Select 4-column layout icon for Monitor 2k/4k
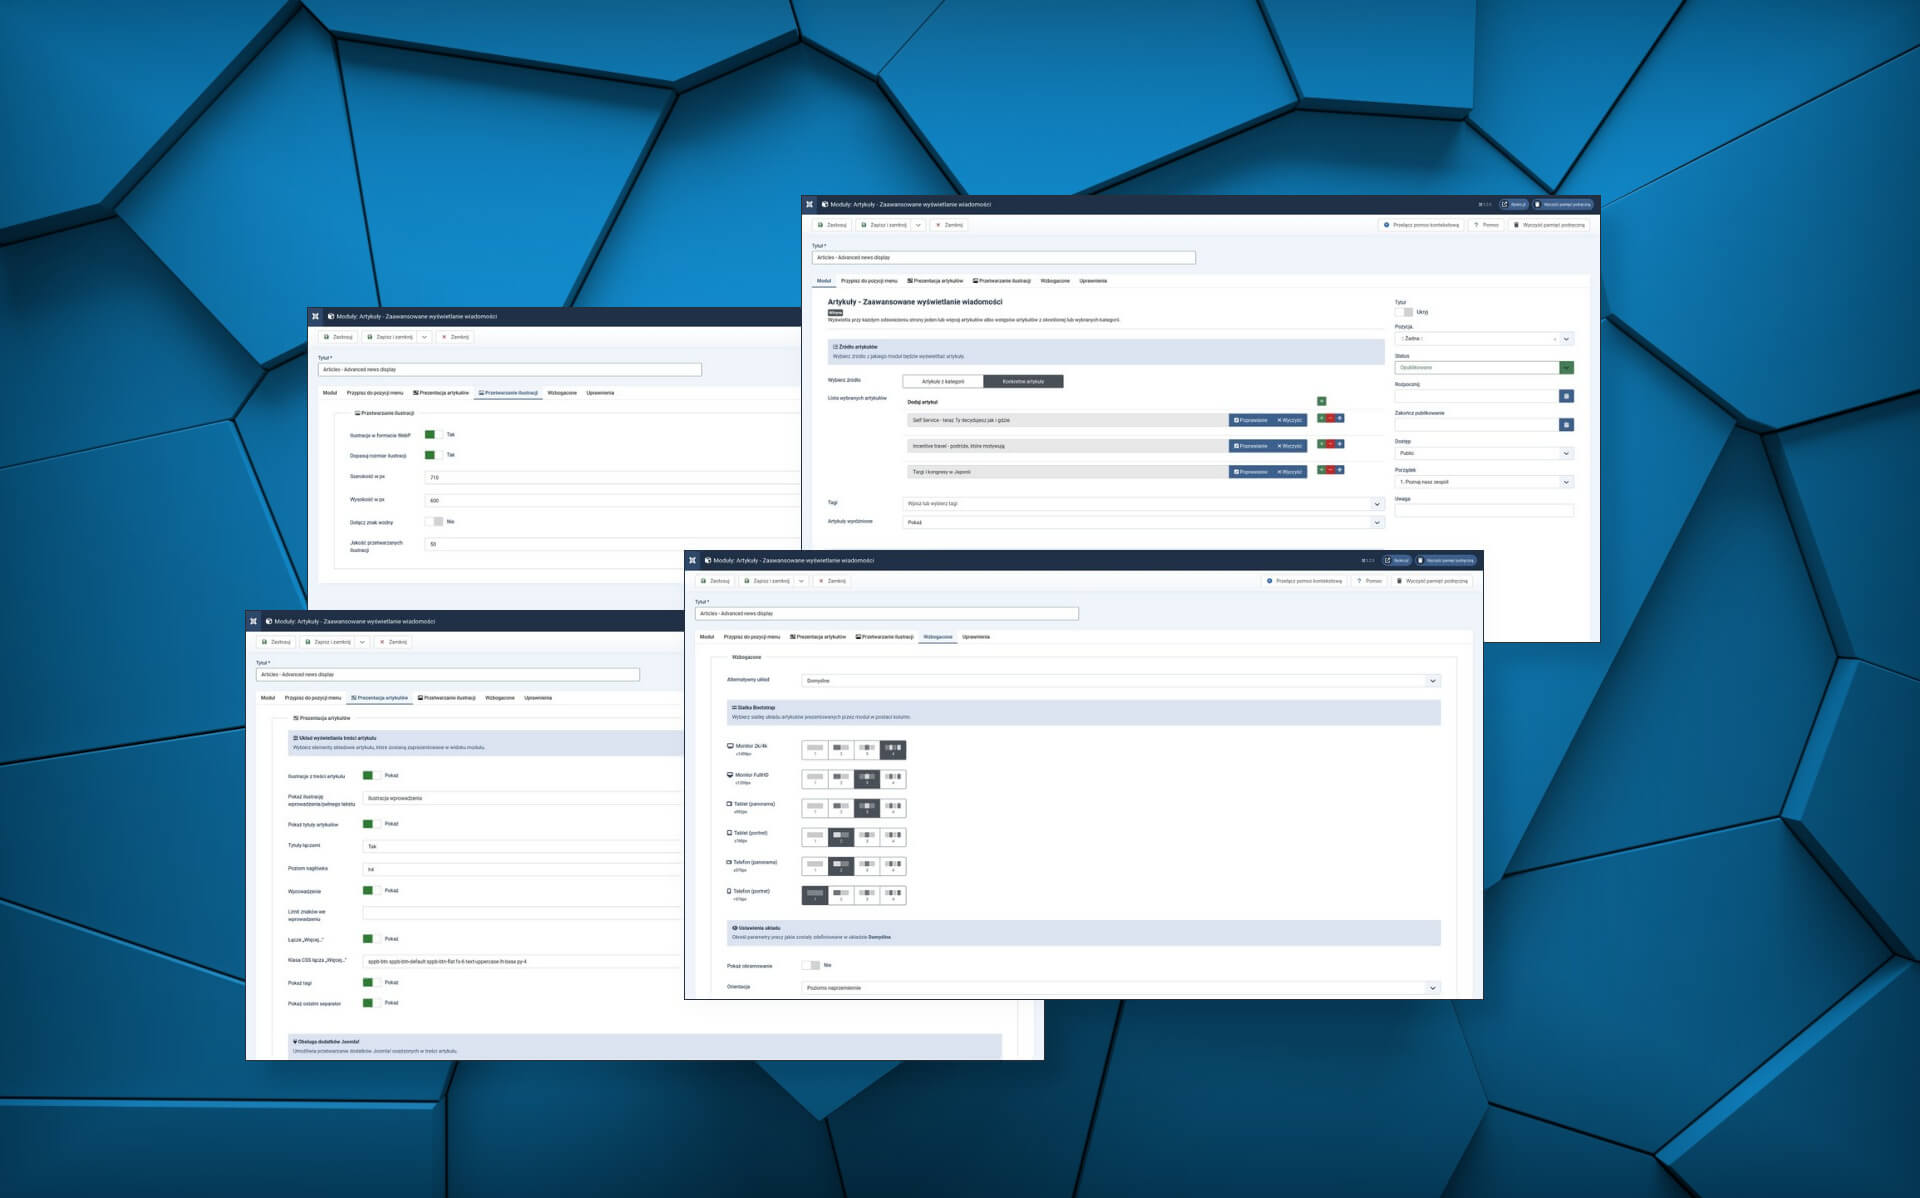 tap(893, 749)
